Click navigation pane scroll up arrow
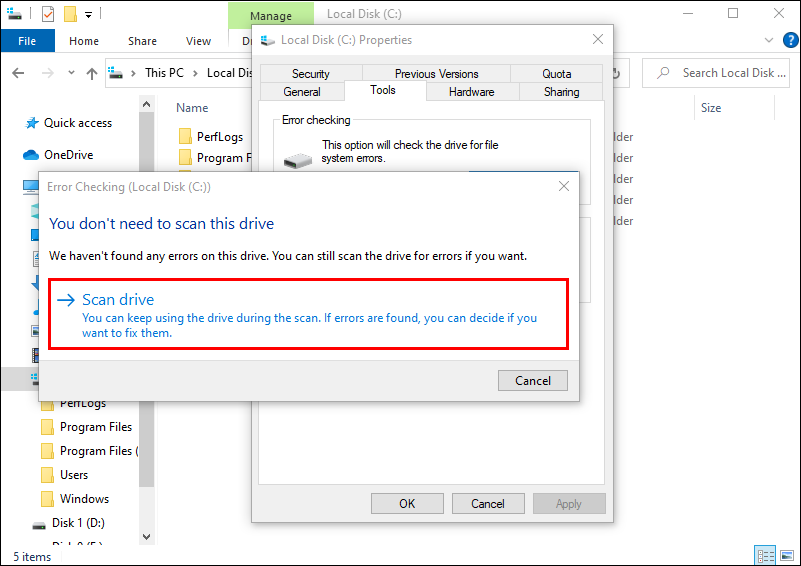Screen dimensions: 801x566 pos(146,104)
